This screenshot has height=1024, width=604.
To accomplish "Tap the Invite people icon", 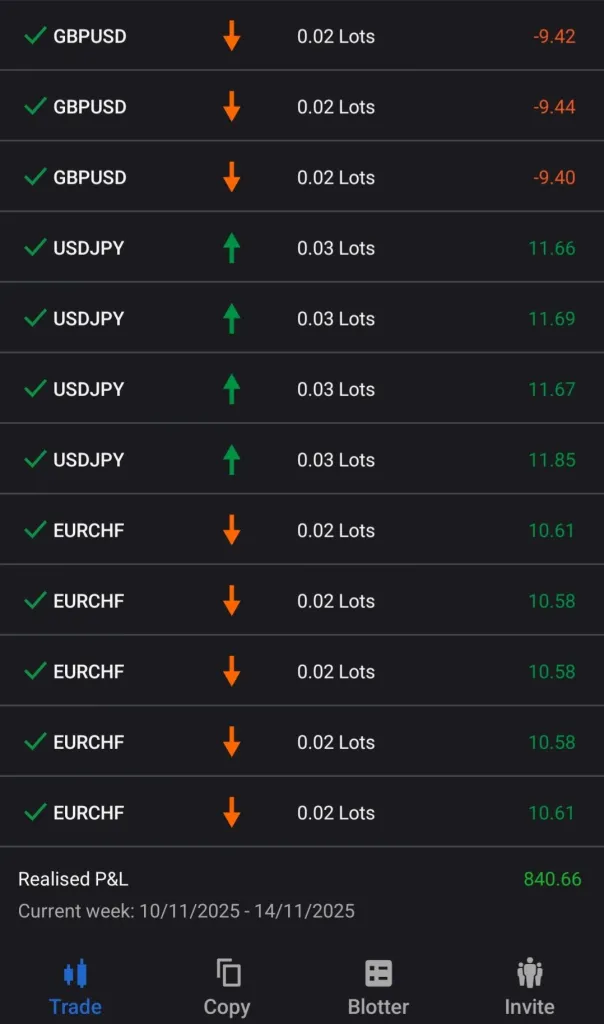I will (x=529, y=973).
